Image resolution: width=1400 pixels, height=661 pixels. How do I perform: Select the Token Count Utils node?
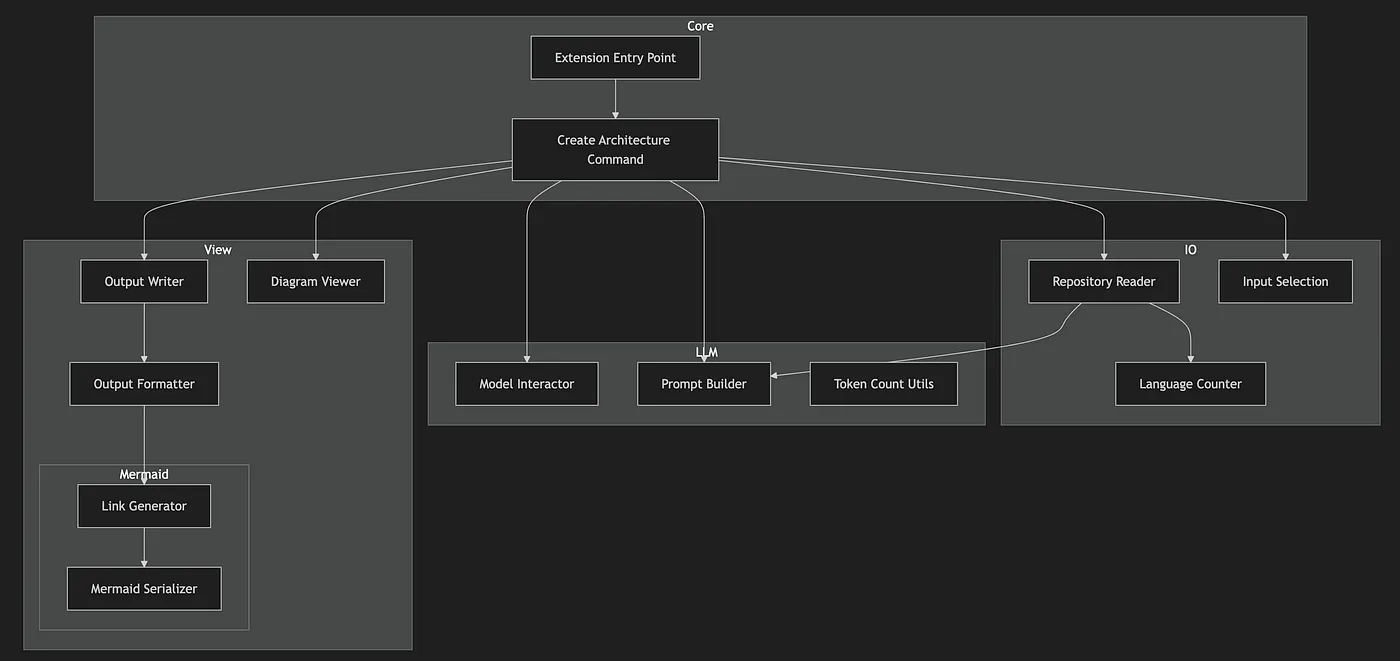coord(884,384)
